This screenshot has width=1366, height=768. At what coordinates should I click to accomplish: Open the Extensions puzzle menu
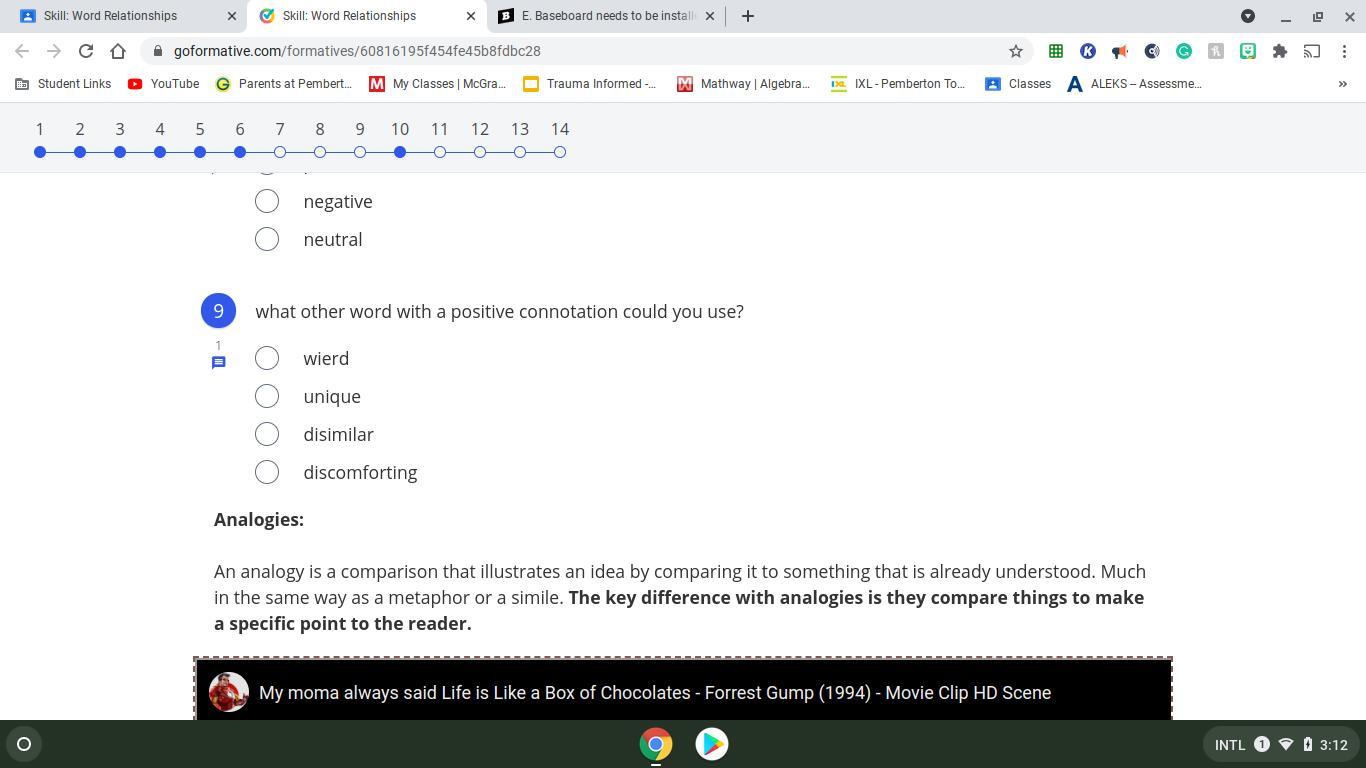(1280, 51)
